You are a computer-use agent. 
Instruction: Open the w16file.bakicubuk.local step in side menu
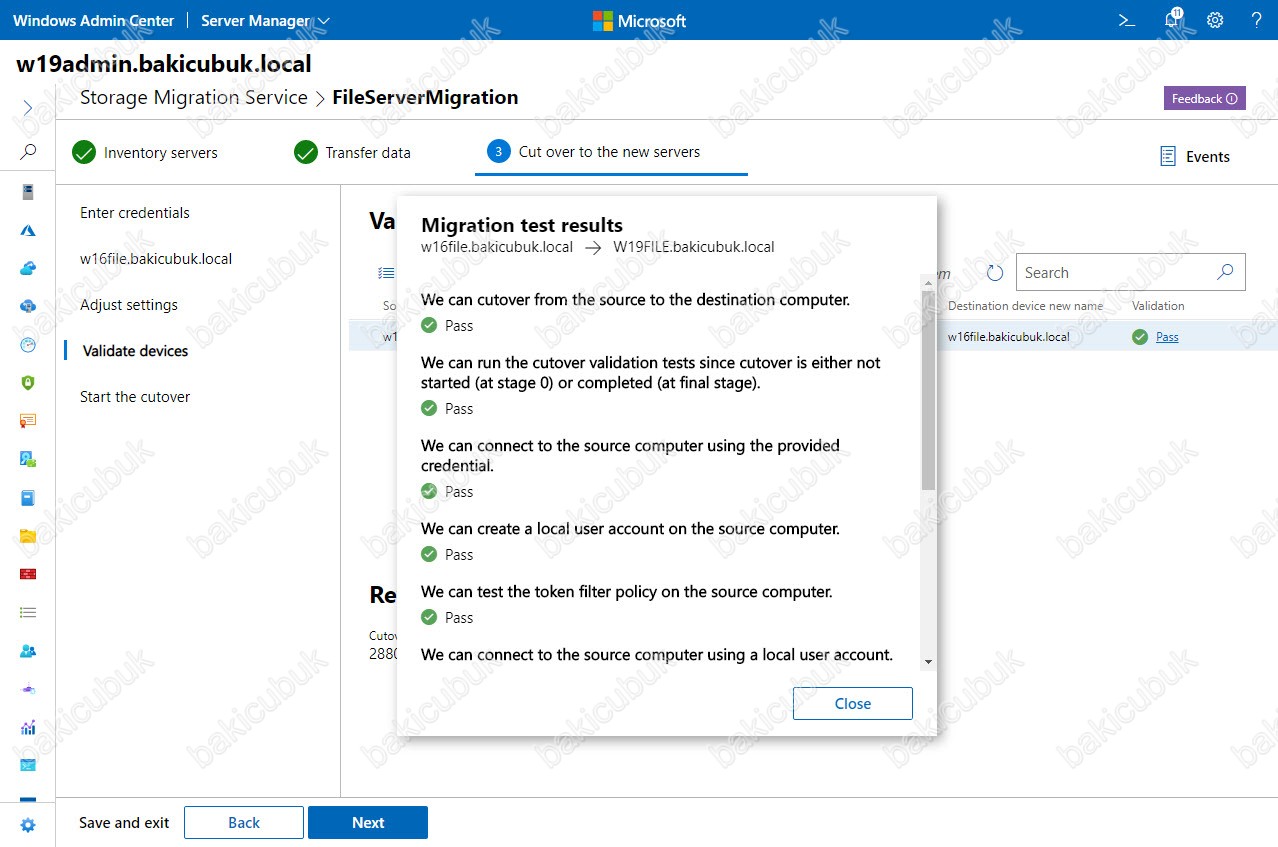pos(156,259)
